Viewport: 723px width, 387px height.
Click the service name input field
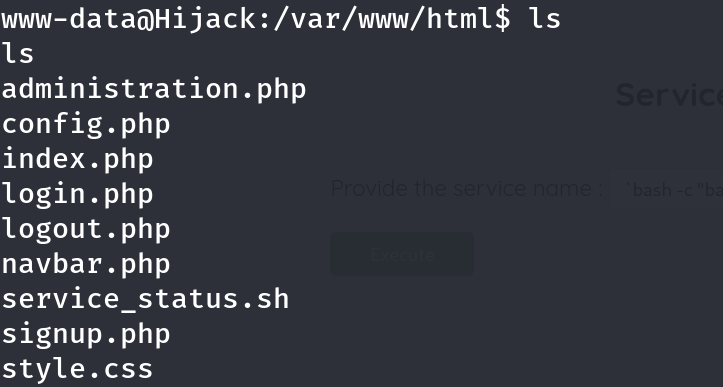coord(665,189)
